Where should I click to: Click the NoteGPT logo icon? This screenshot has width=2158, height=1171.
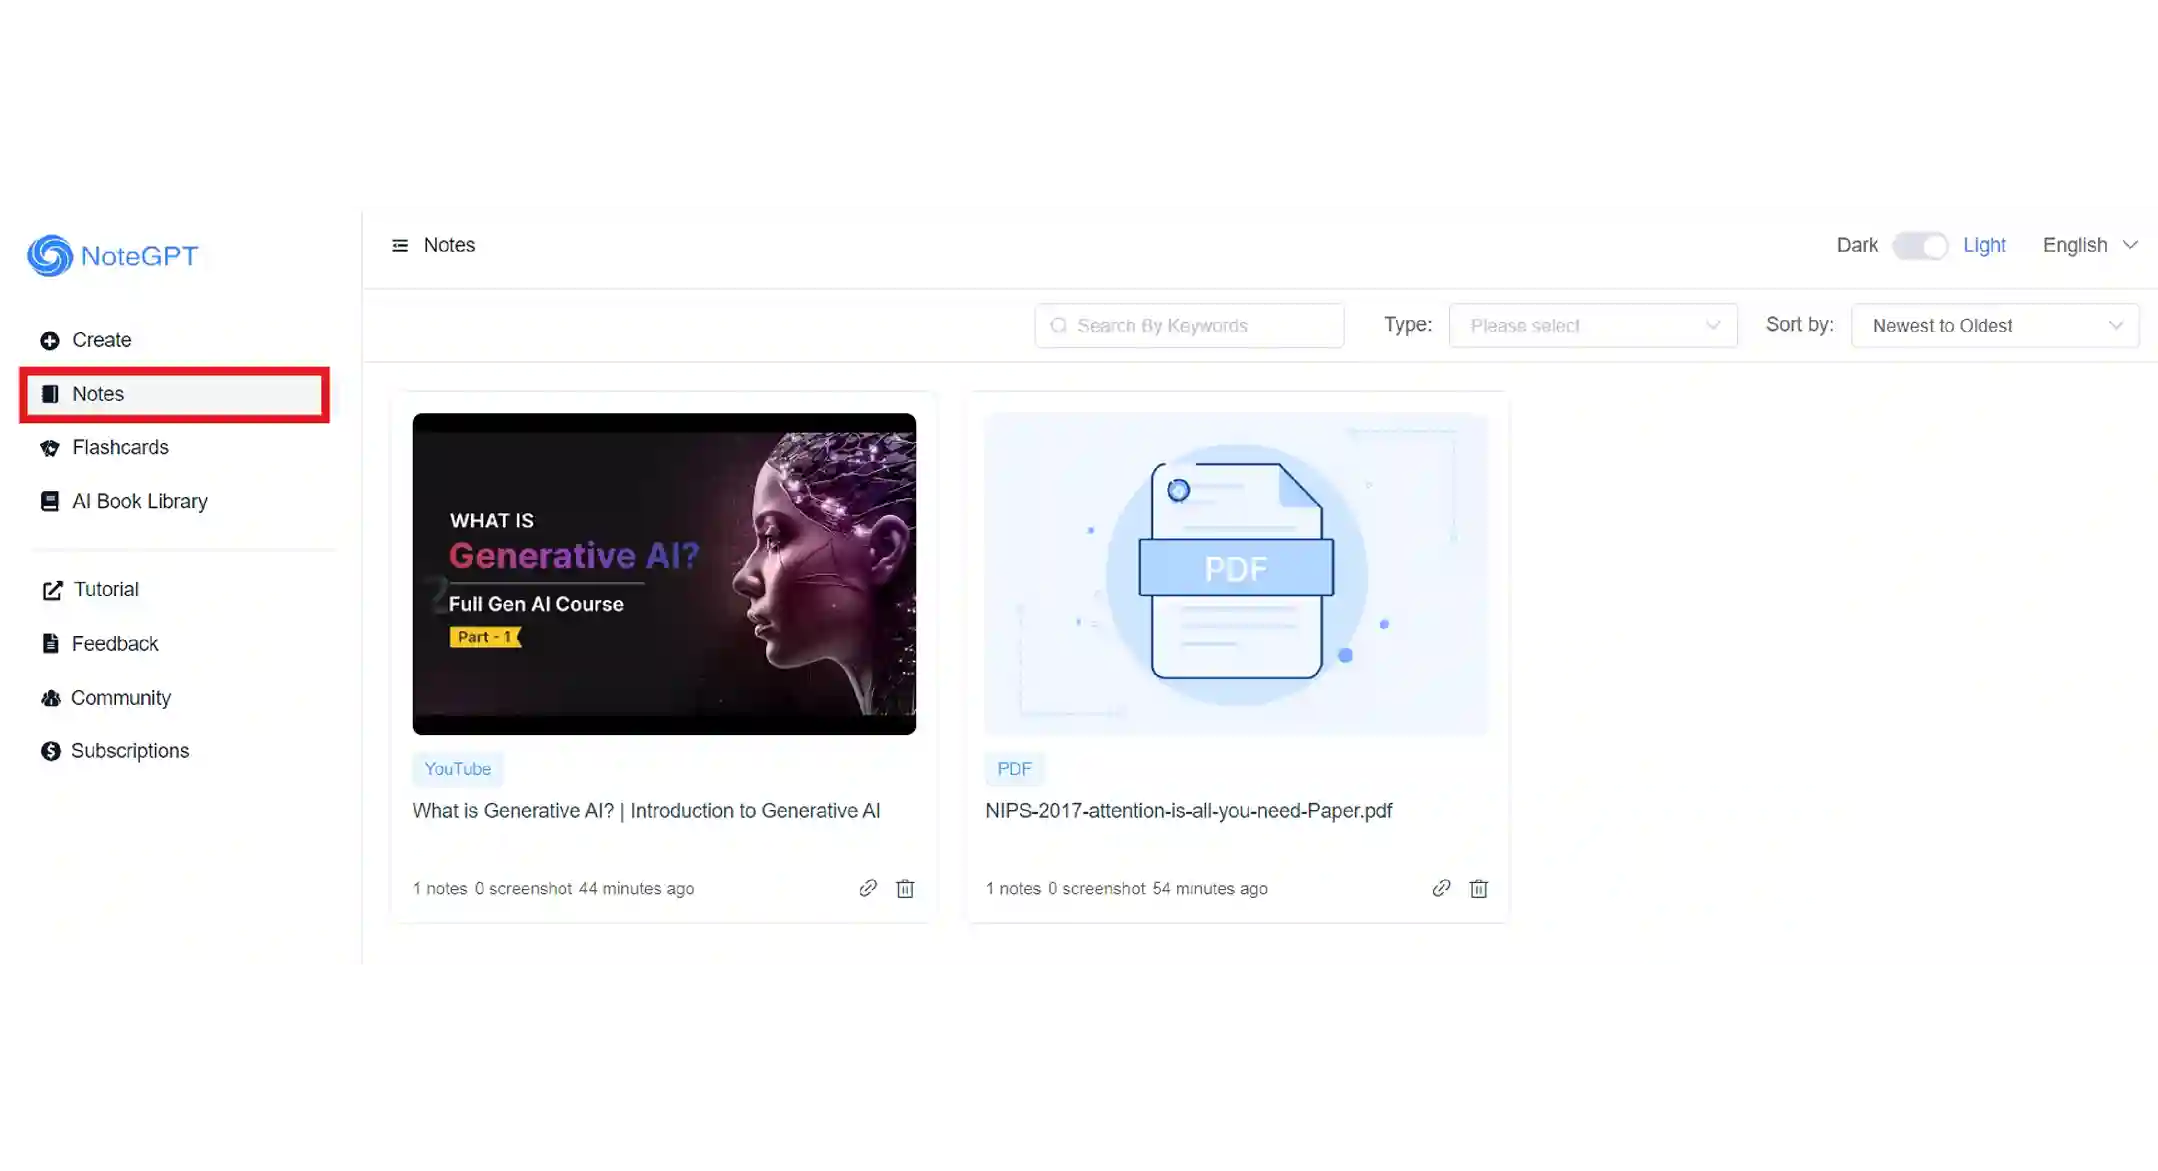(x=48, y=255)
